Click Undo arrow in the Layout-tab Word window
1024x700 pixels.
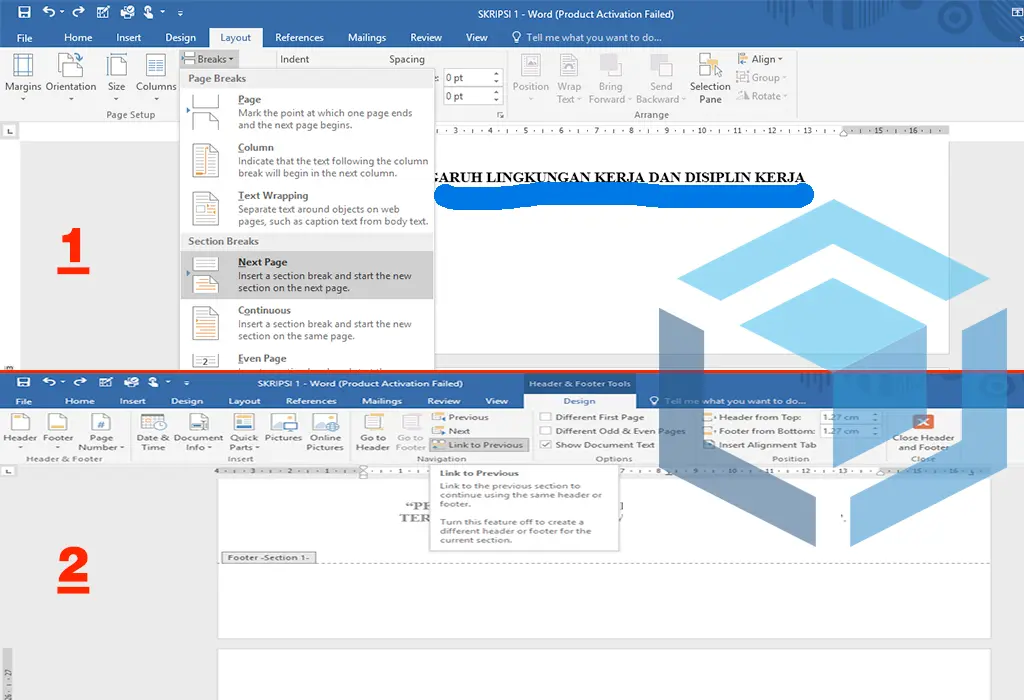(x=49, y=12)
